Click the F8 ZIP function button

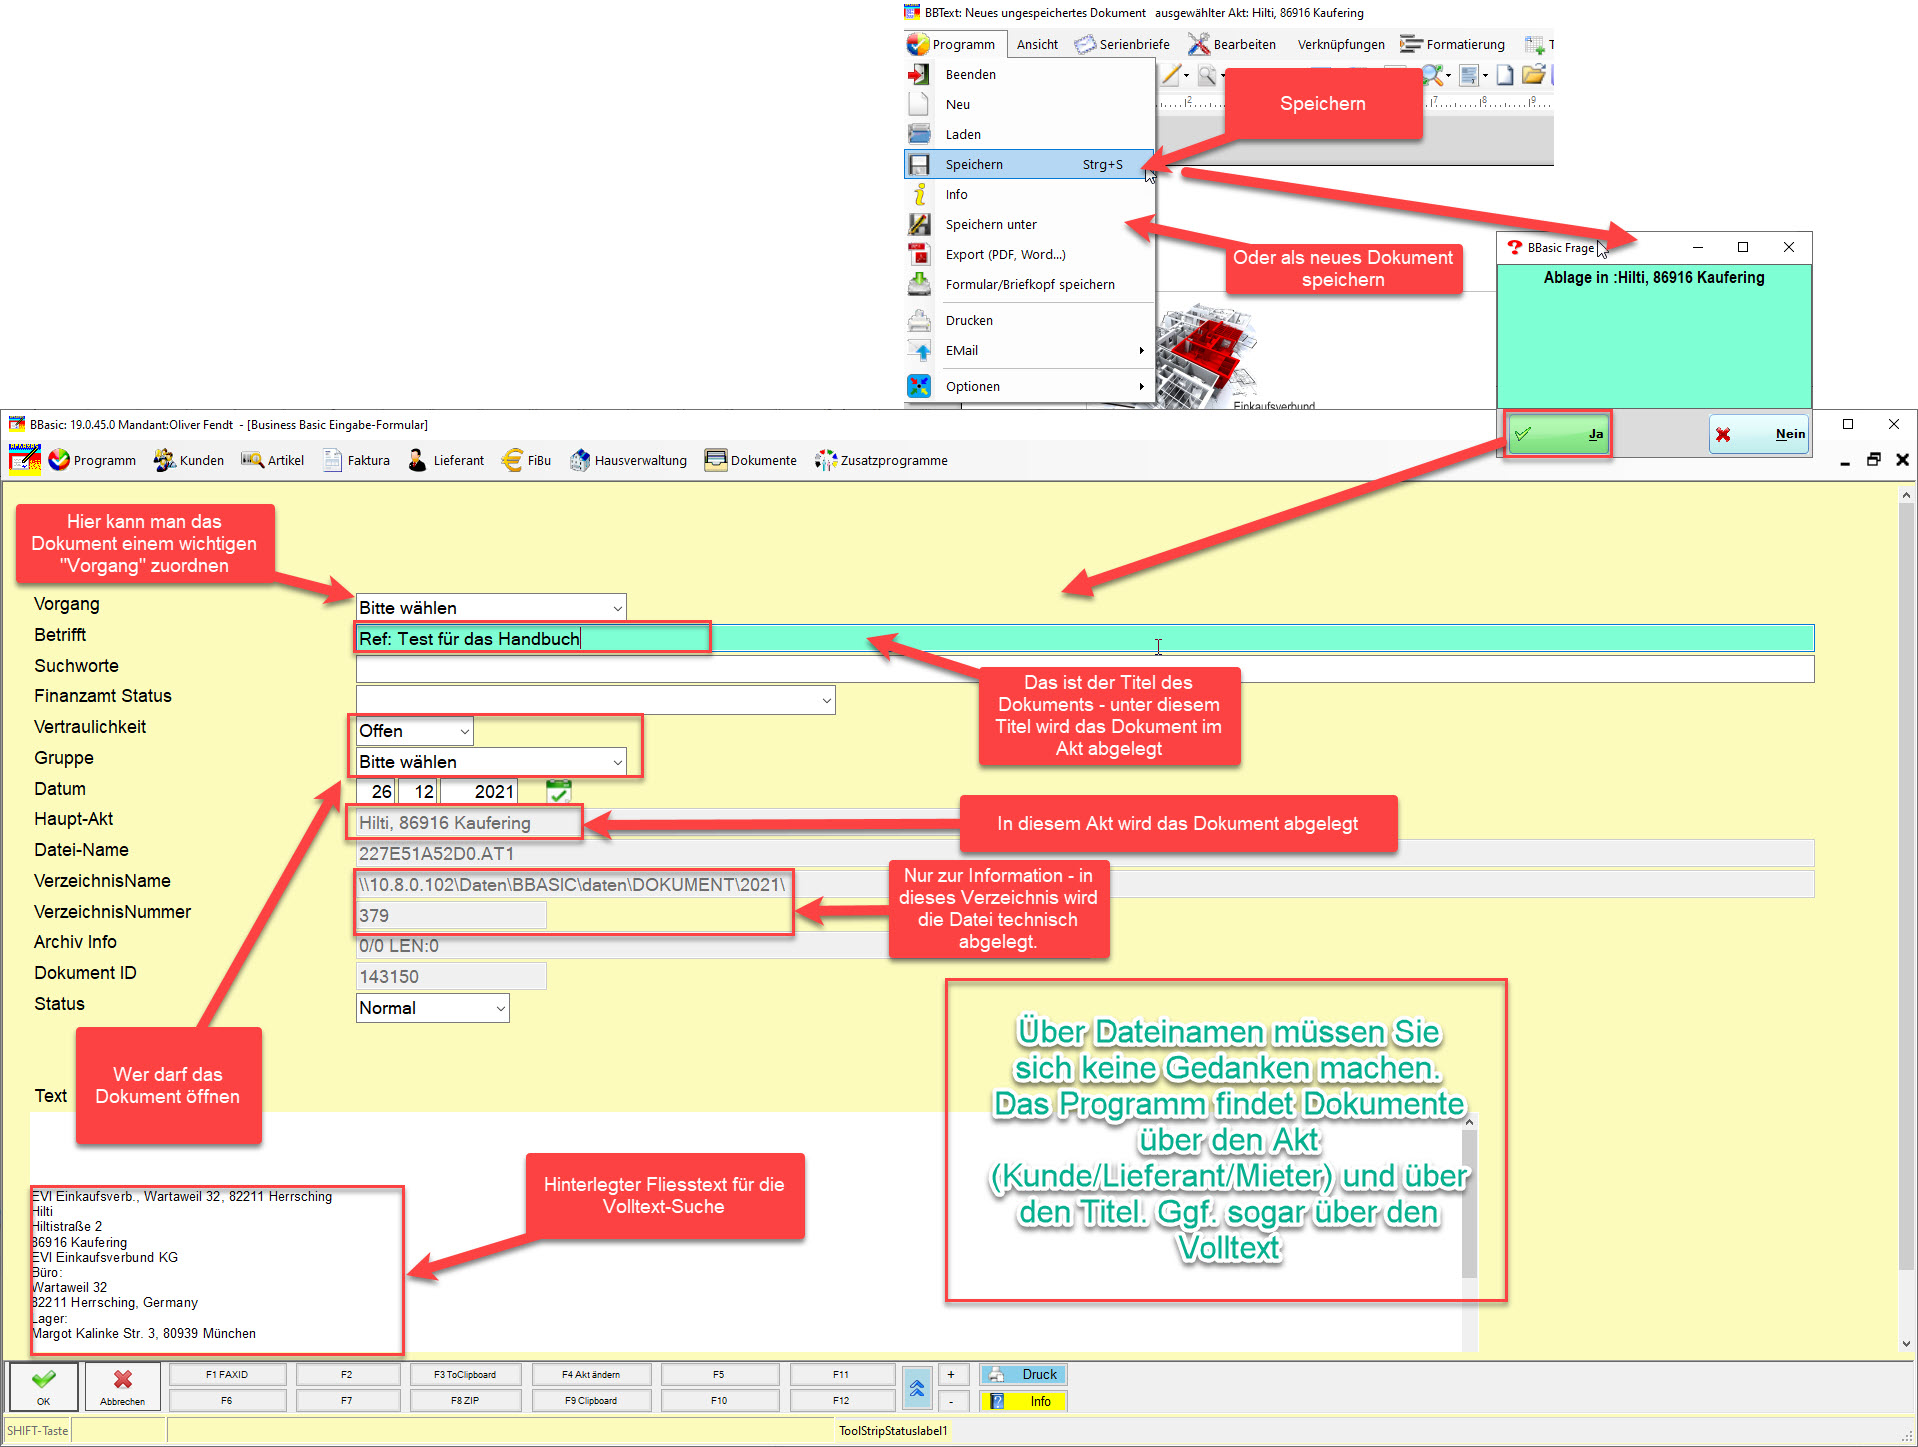click(x=465, y=1401)
